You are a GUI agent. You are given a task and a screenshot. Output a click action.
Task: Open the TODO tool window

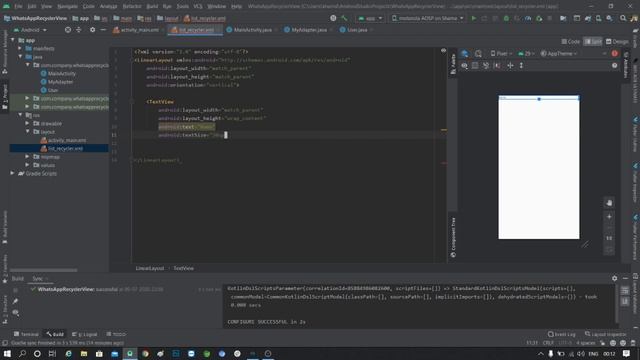coord(116,334)
